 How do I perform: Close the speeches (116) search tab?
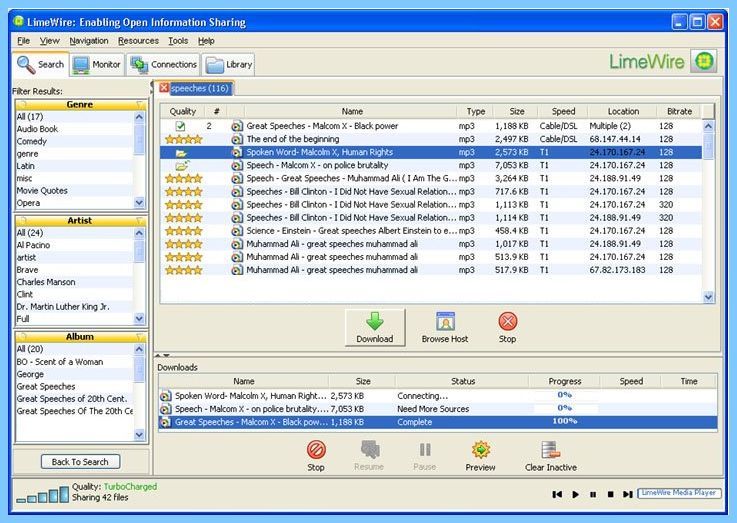point(164,88)
